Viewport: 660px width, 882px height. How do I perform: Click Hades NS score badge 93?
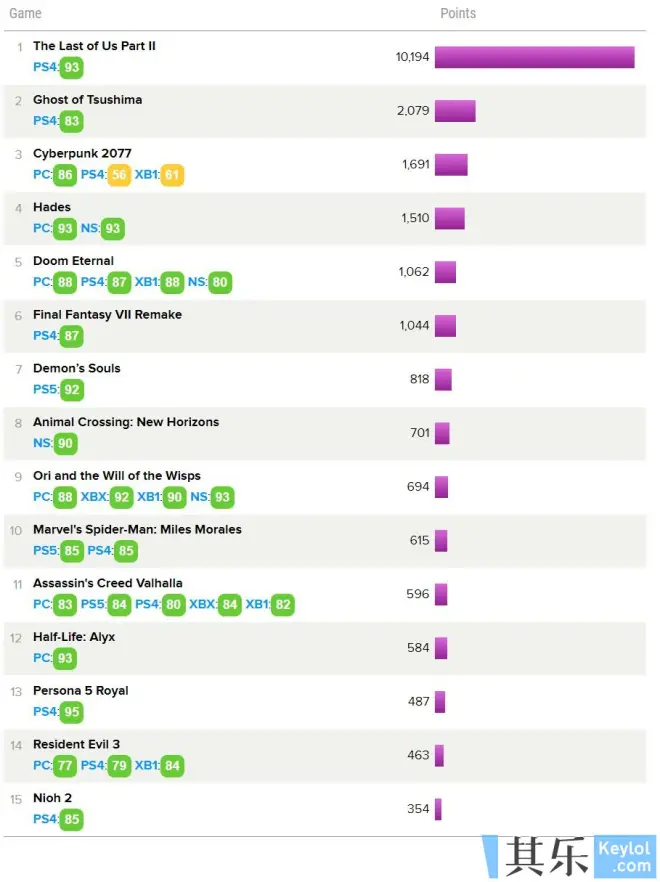click(x=112, y=229)
